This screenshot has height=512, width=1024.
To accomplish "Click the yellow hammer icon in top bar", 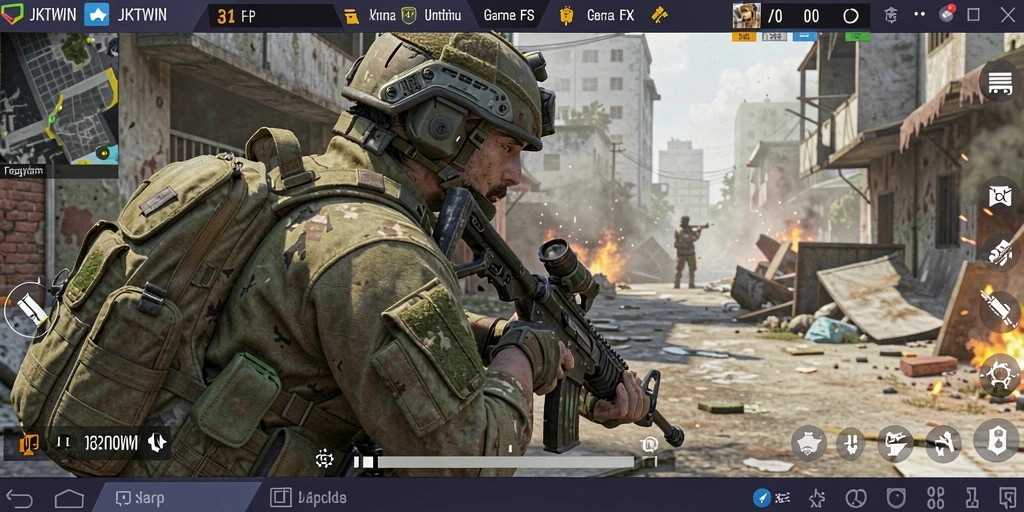I will (x=659, y=14).
